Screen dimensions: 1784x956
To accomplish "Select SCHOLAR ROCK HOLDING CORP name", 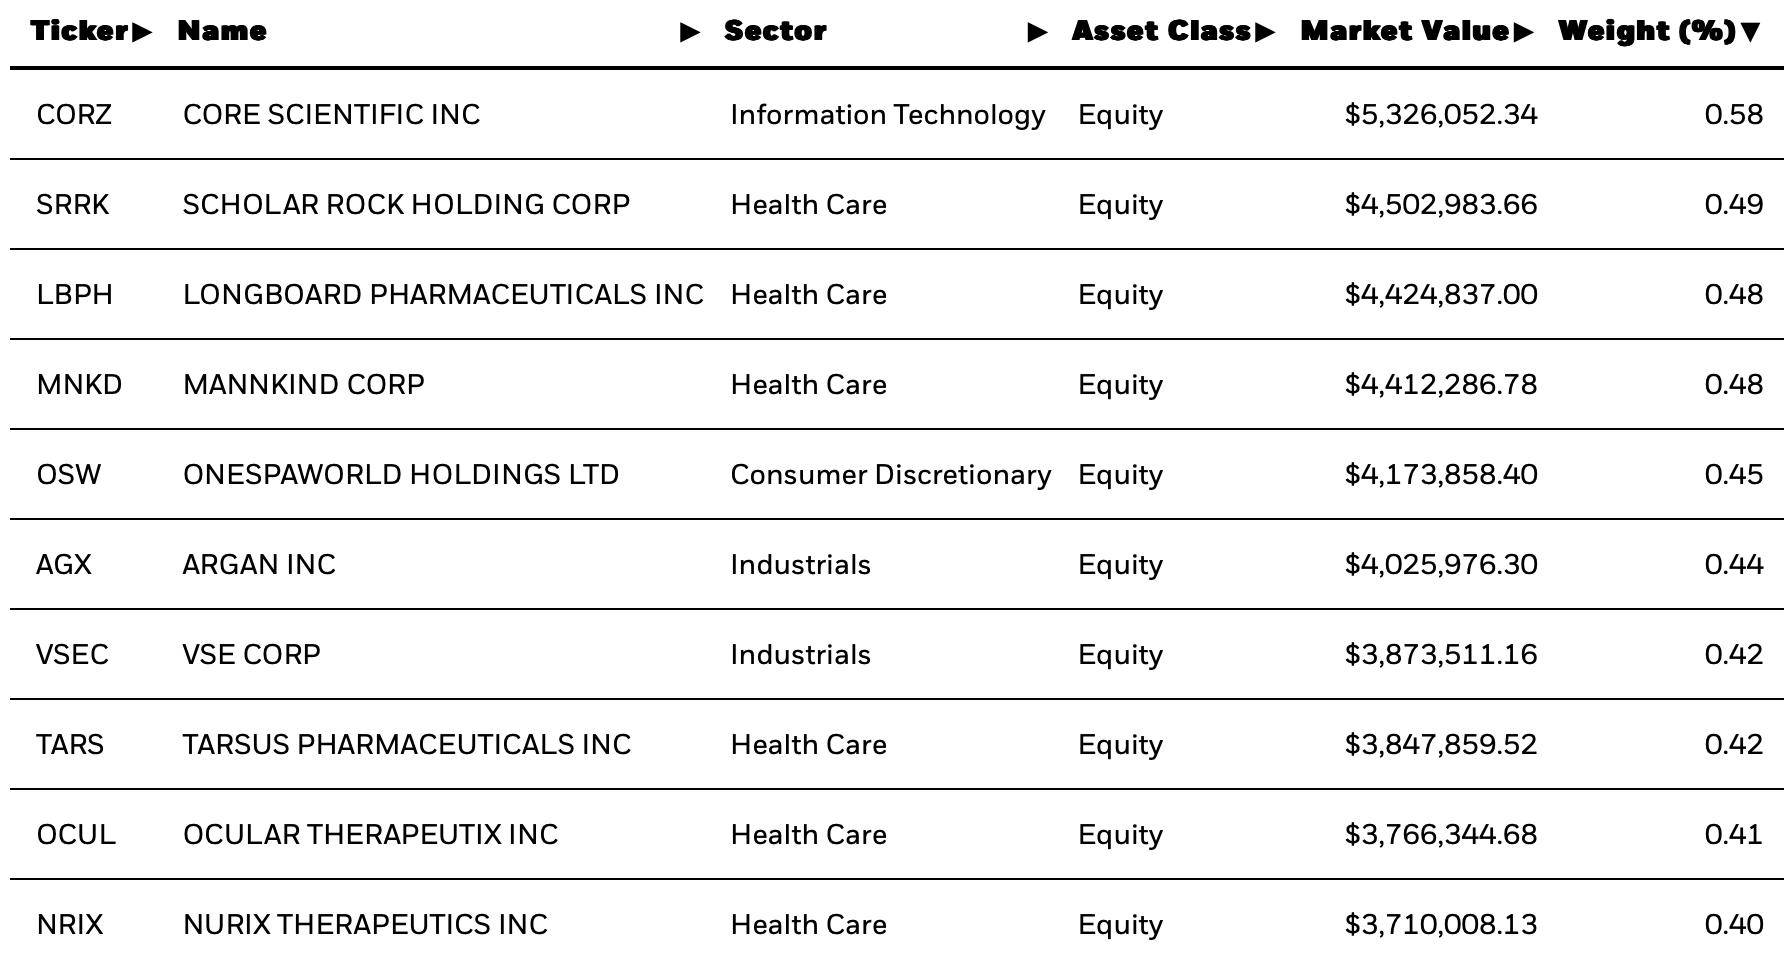I will [x=406, y=204].
